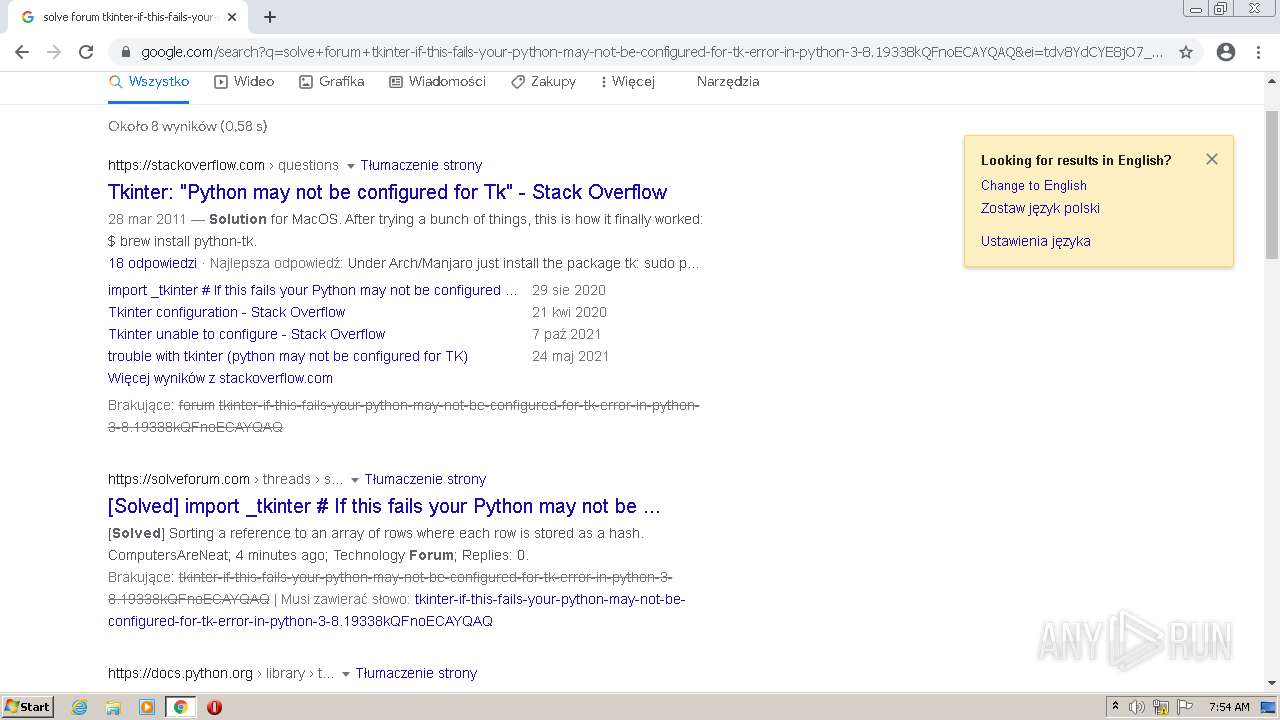Open the Chrome profile avatar menu
Screen dimensions: 1280x720
click(1226, 52)
